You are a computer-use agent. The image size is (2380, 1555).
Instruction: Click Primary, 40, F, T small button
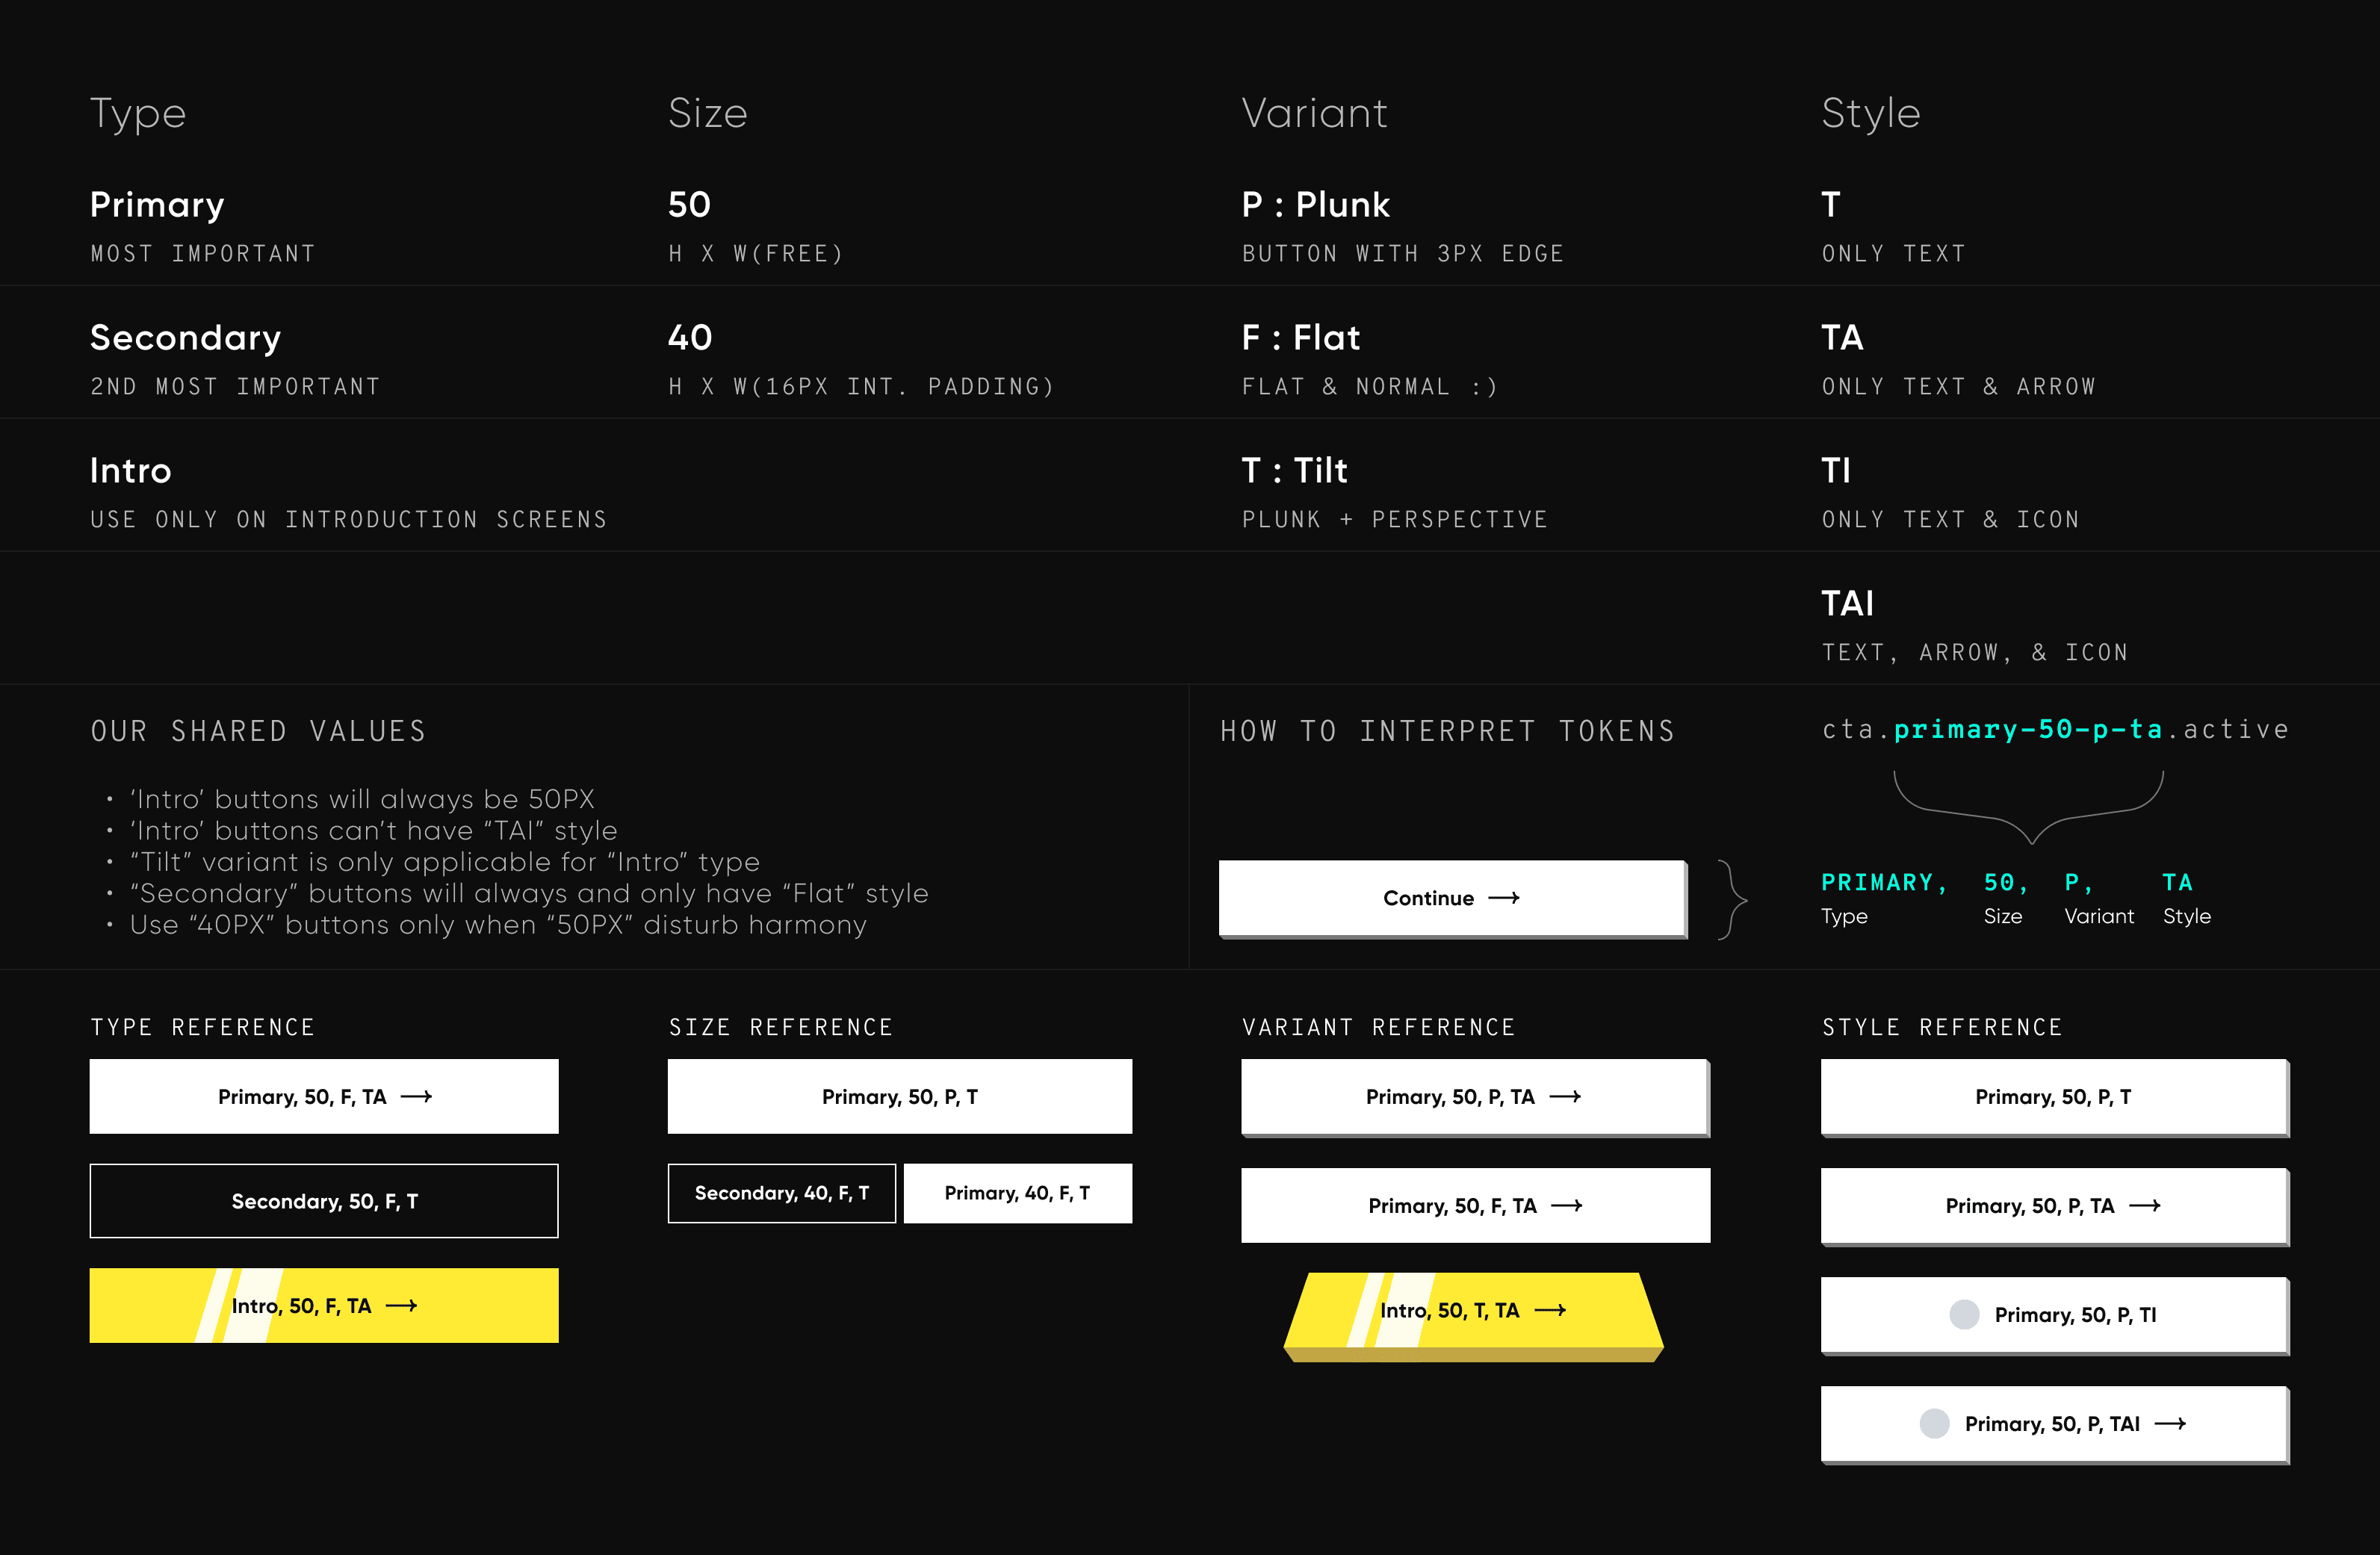coord(1017,1193)
